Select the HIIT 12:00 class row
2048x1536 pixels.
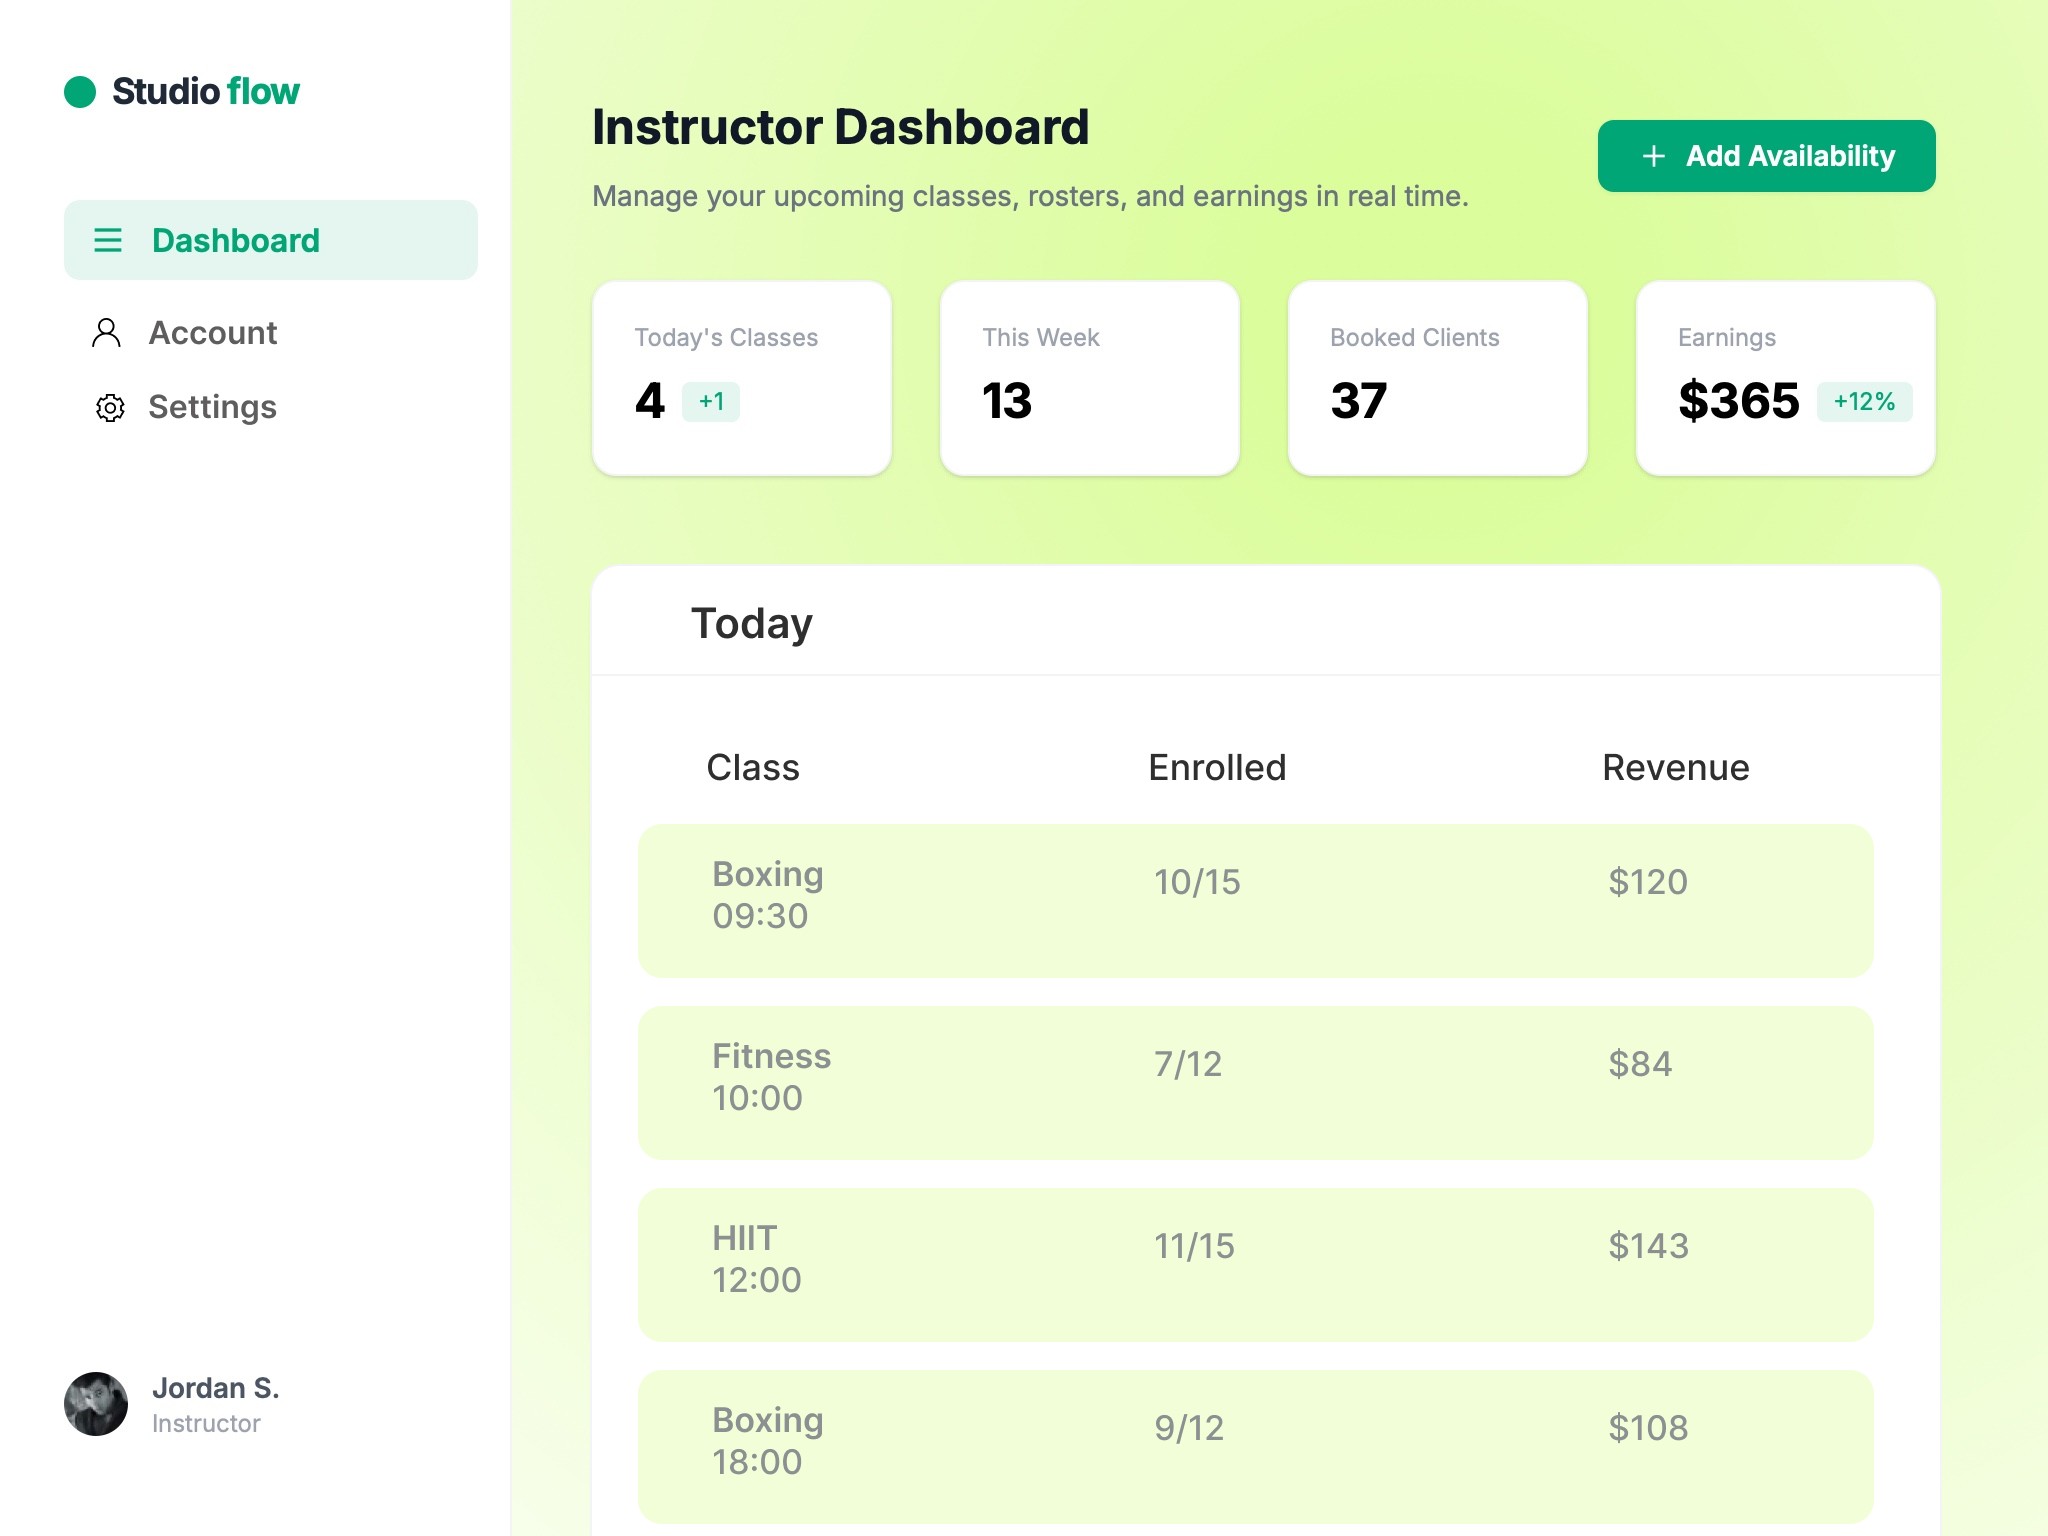(x=1255, y=1264)
